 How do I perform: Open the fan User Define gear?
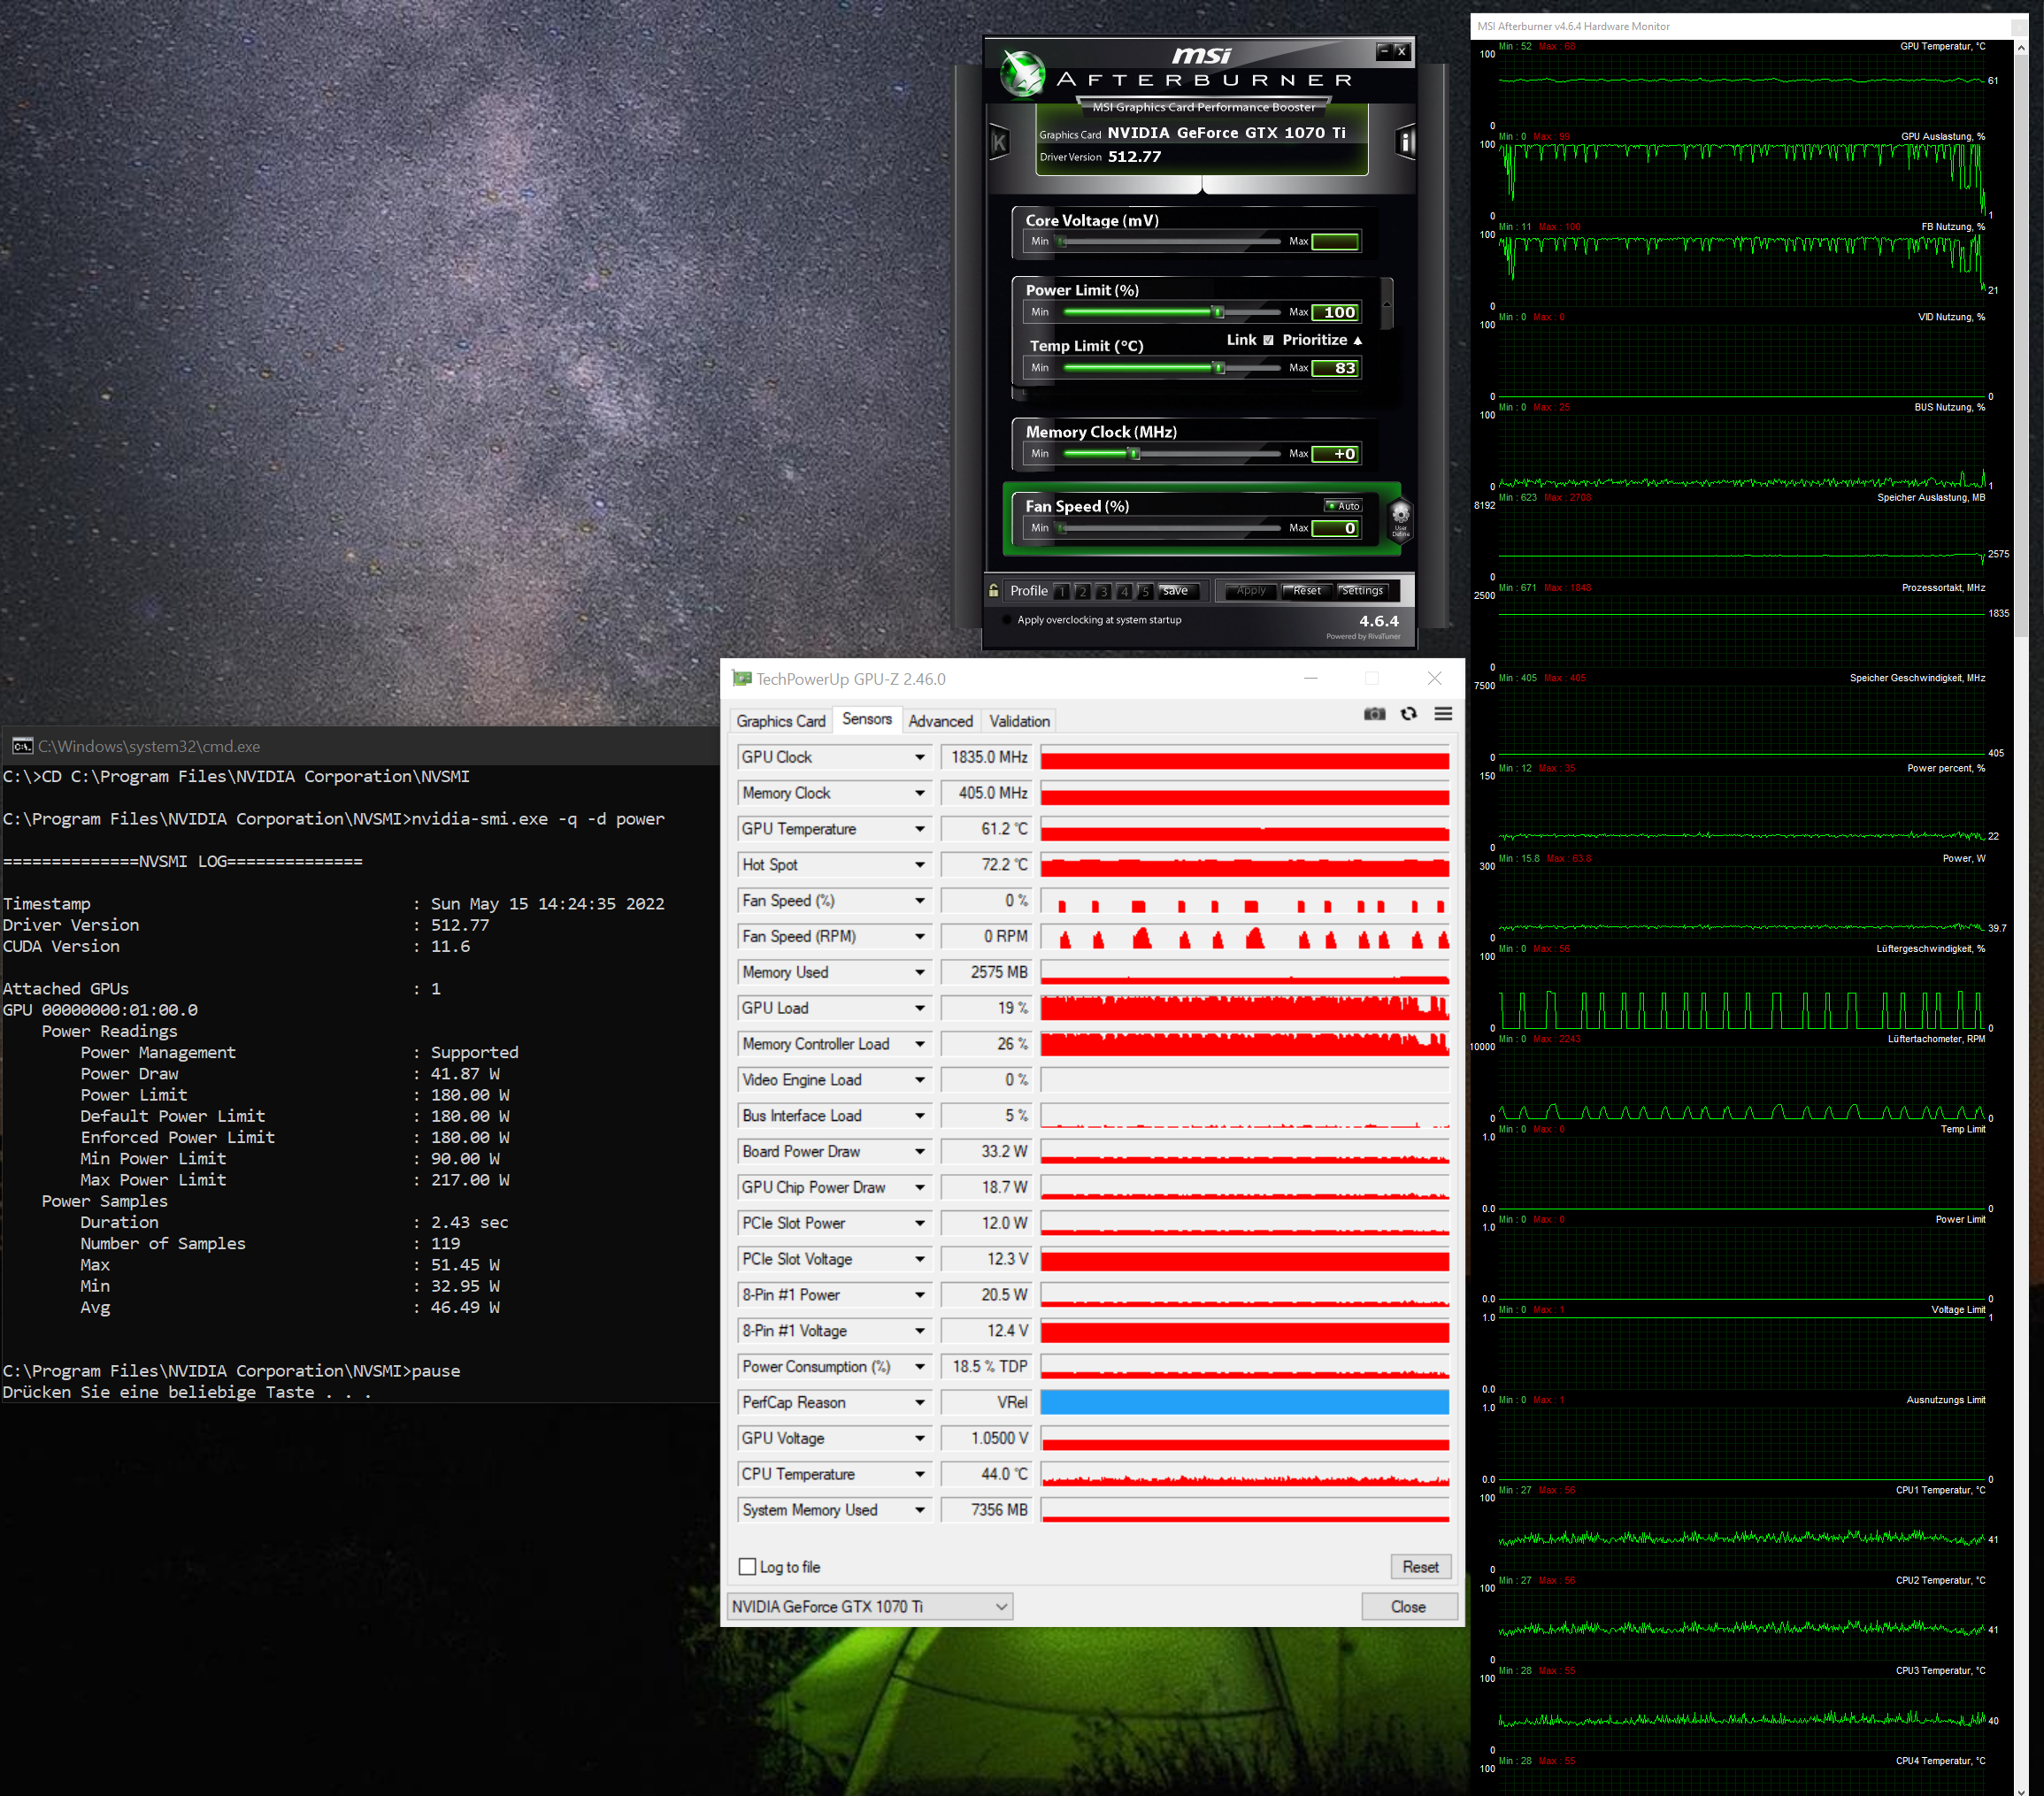coord(1400,518)
